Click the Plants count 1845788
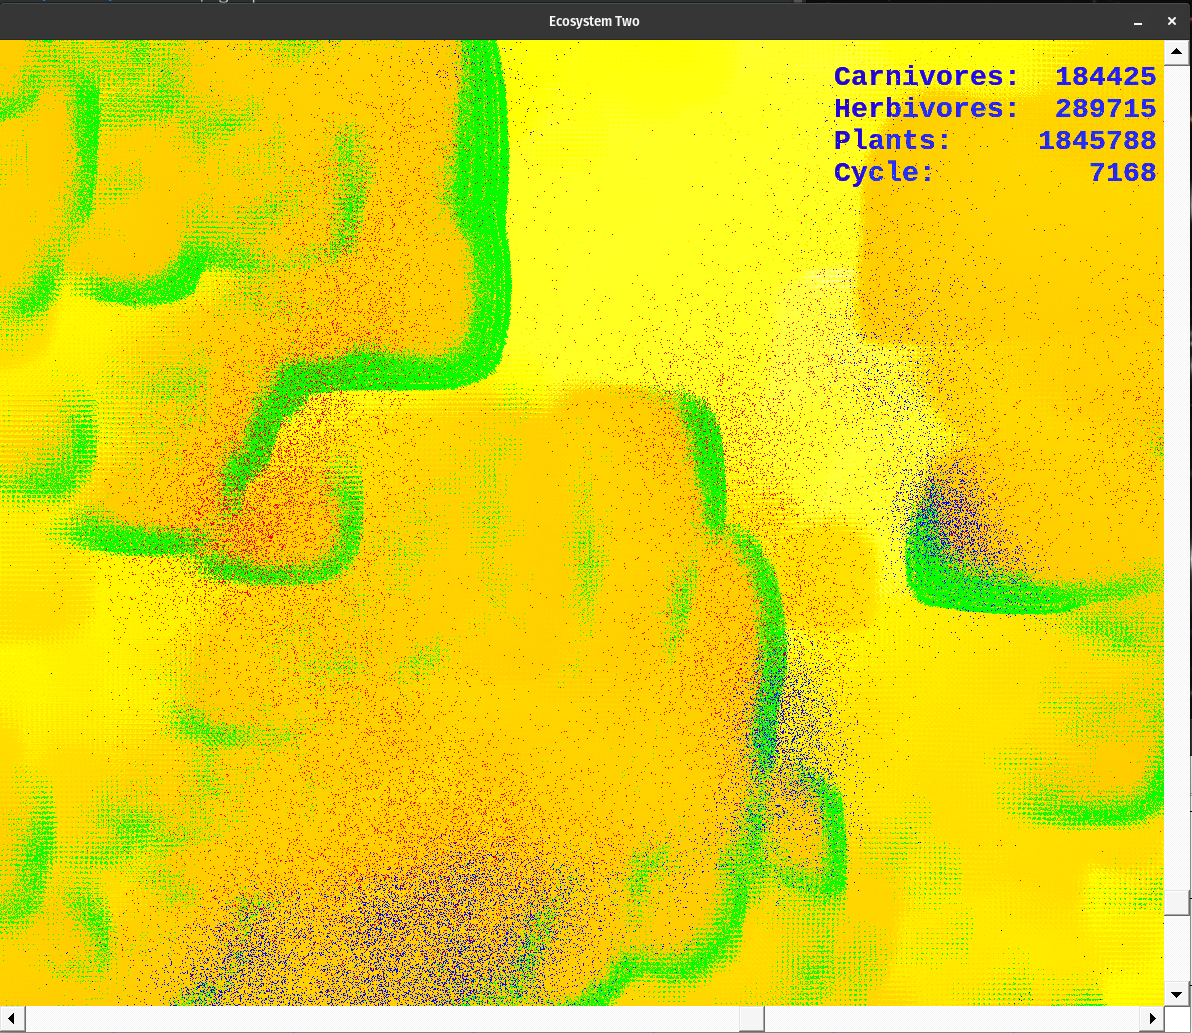Viewport: 1192px width, 1033px height. click(x=1096, y=141)
